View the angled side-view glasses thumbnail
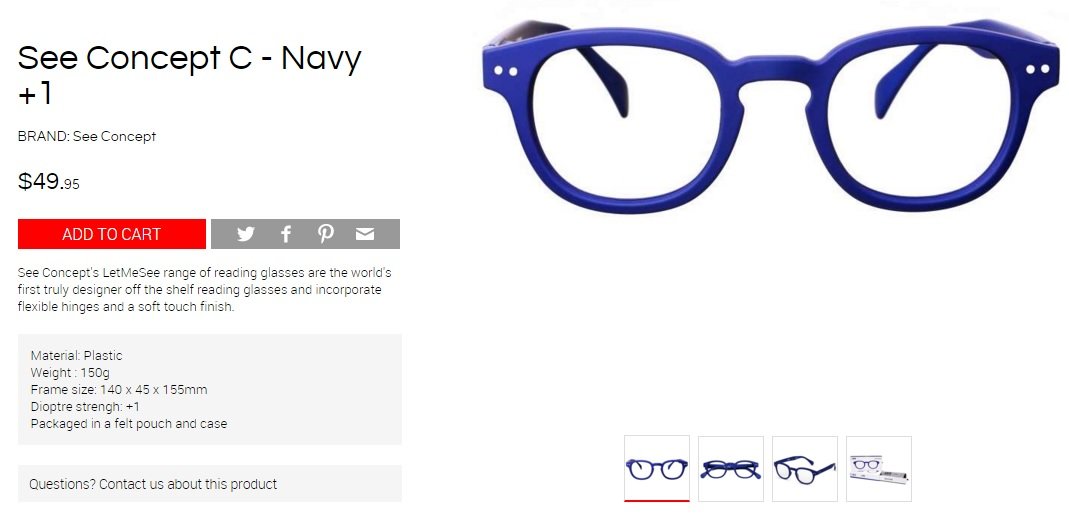The image size is (1069, 514). pyautogui.click(x=804, y=468)
